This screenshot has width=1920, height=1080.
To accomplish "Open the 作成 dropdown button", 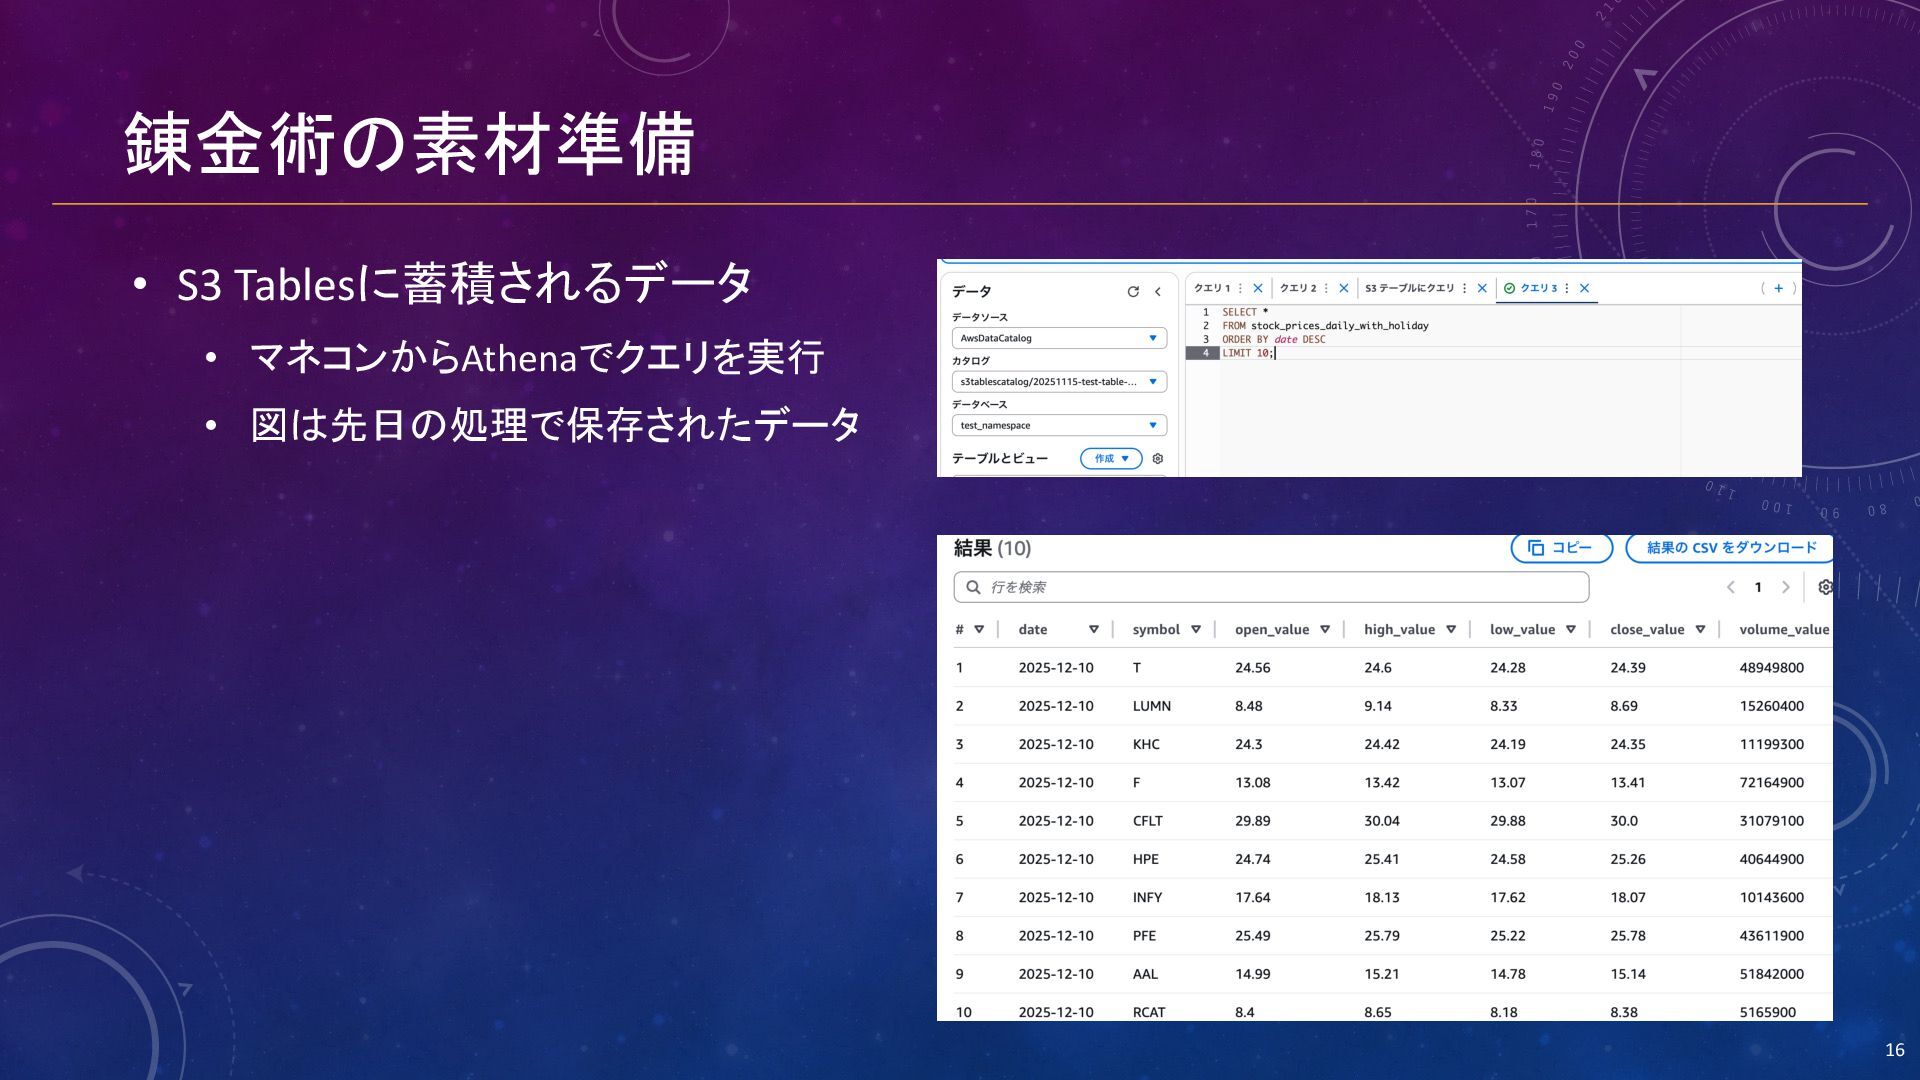I will point(1111,459).
